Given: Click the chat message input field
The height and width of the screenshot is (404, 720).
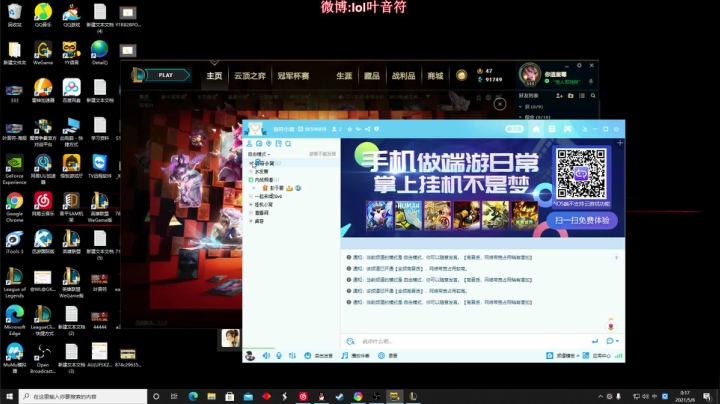Looking at the screenshot, I should click(x=471, y=341).
